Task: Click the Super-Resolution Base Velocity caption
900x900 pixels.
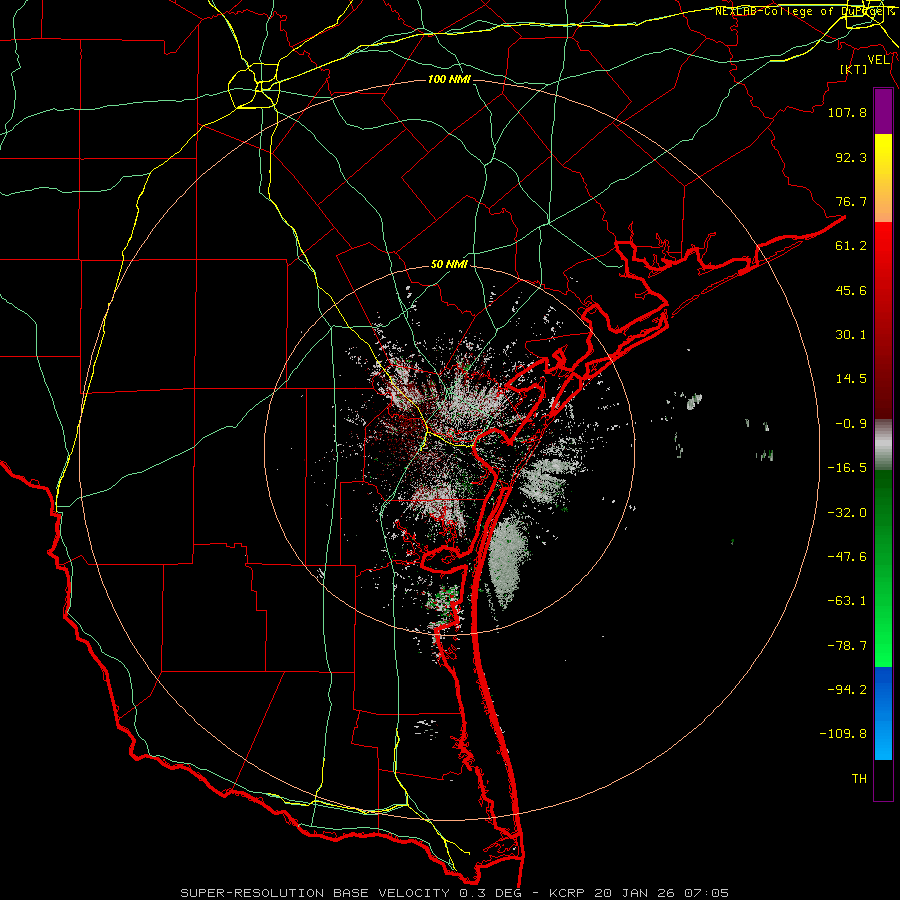Action: click(455, 893)
